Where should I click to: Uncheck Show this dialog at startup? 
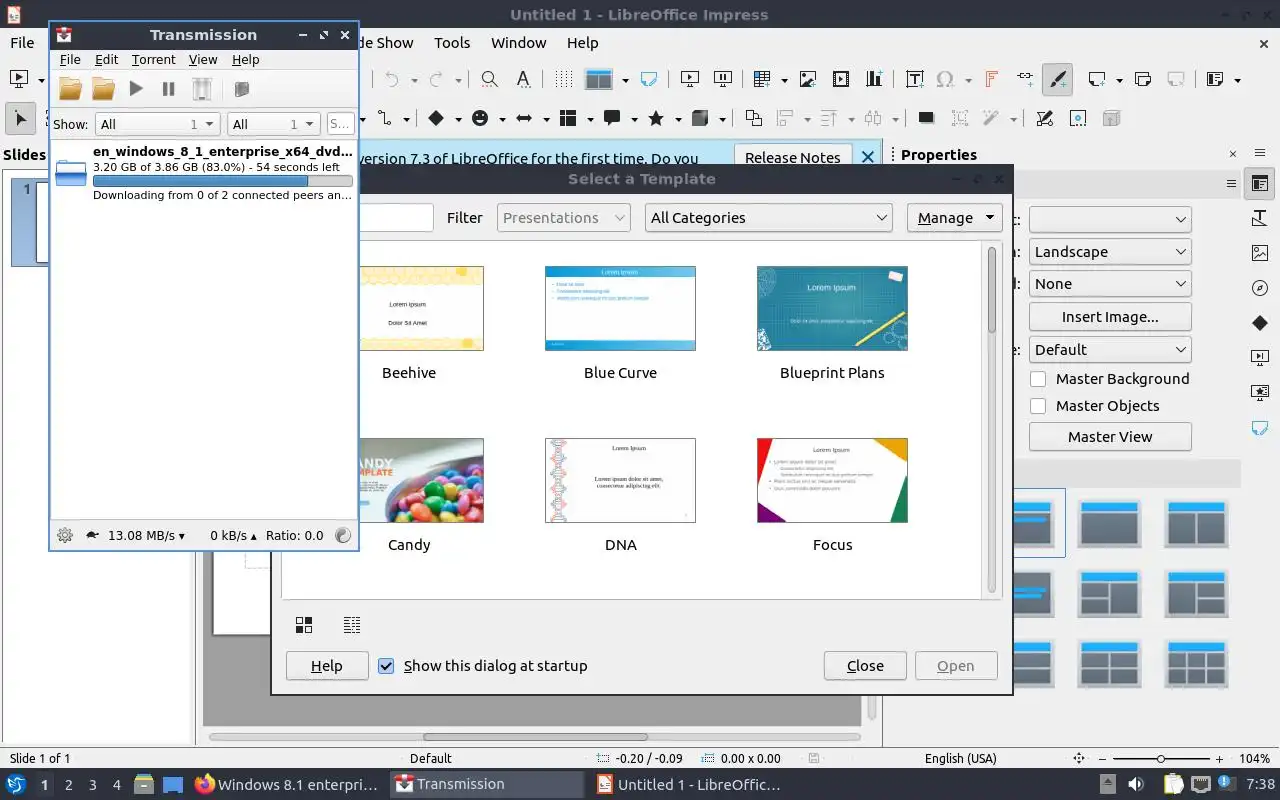click(386, 666)
